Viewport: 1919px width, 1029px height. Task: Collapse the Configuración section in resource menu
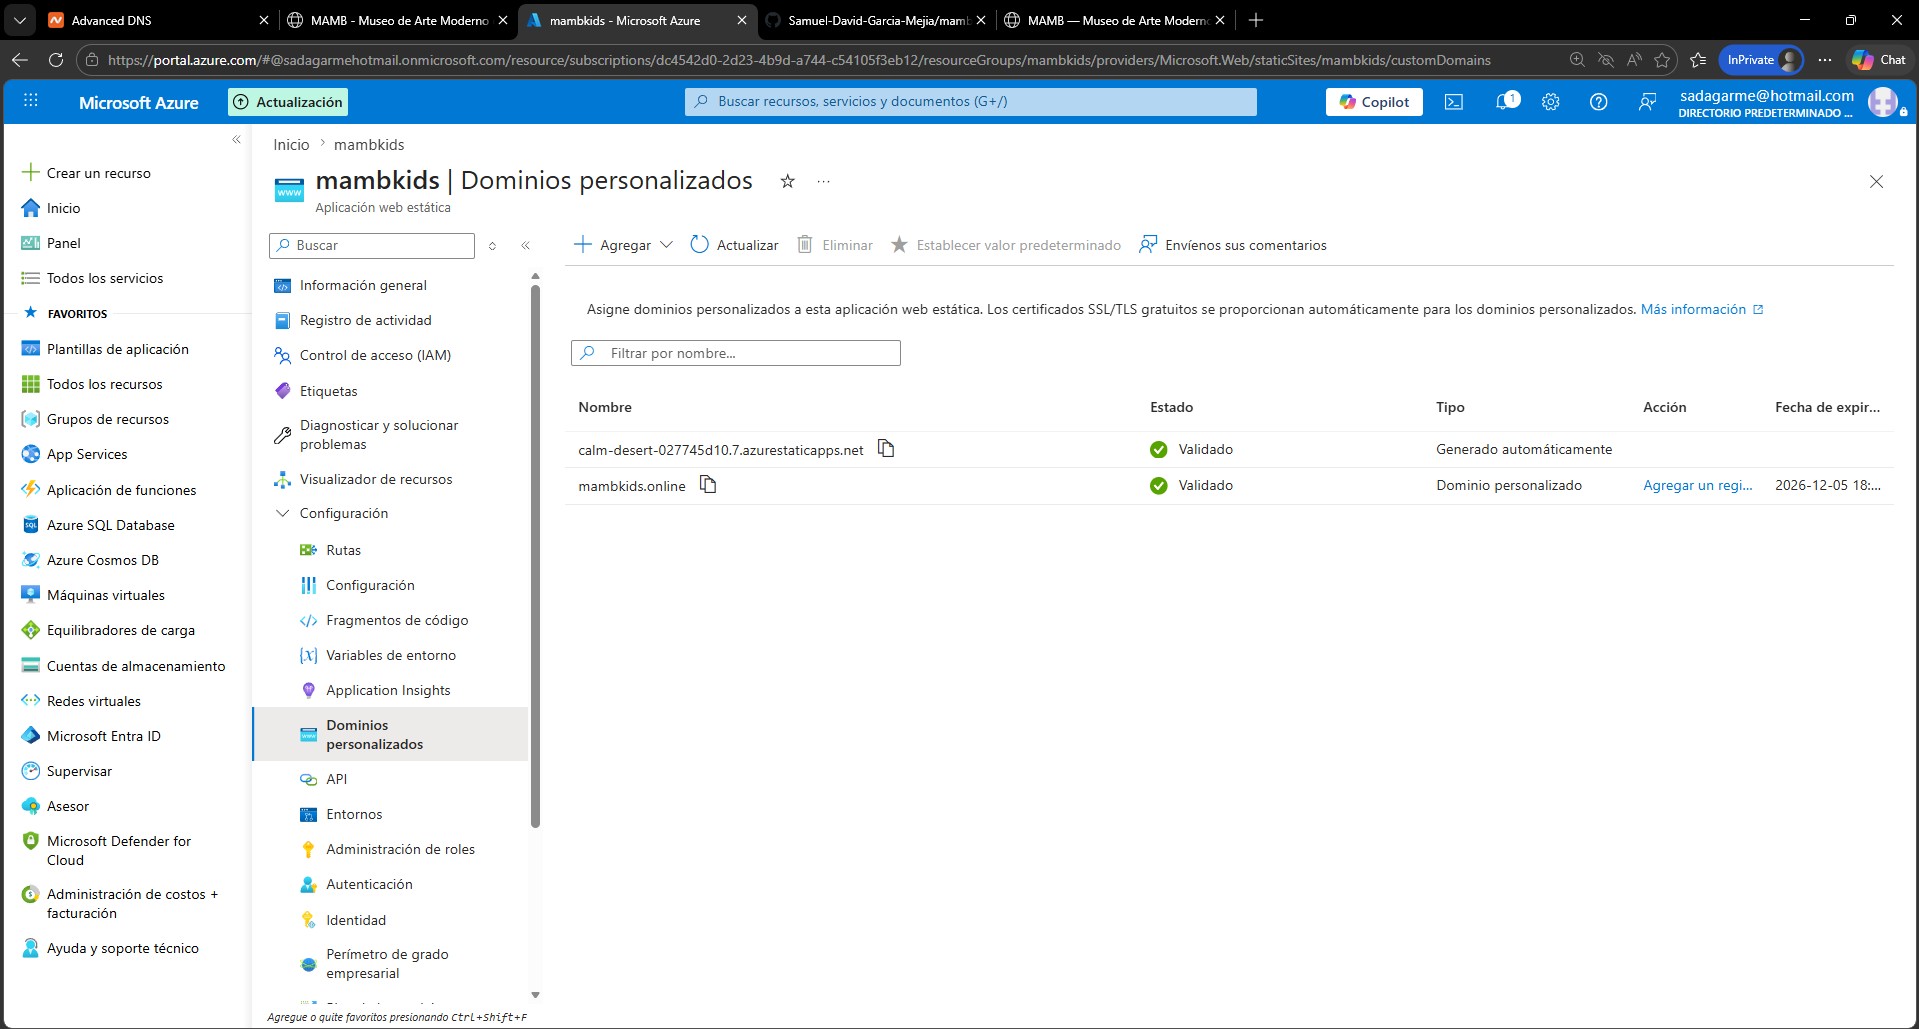tap(282, 513)
